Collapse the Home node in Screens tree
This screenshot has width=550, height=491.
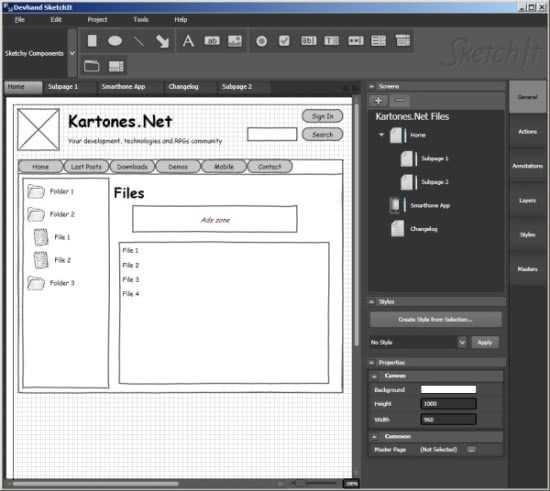[x=381, y=135]
